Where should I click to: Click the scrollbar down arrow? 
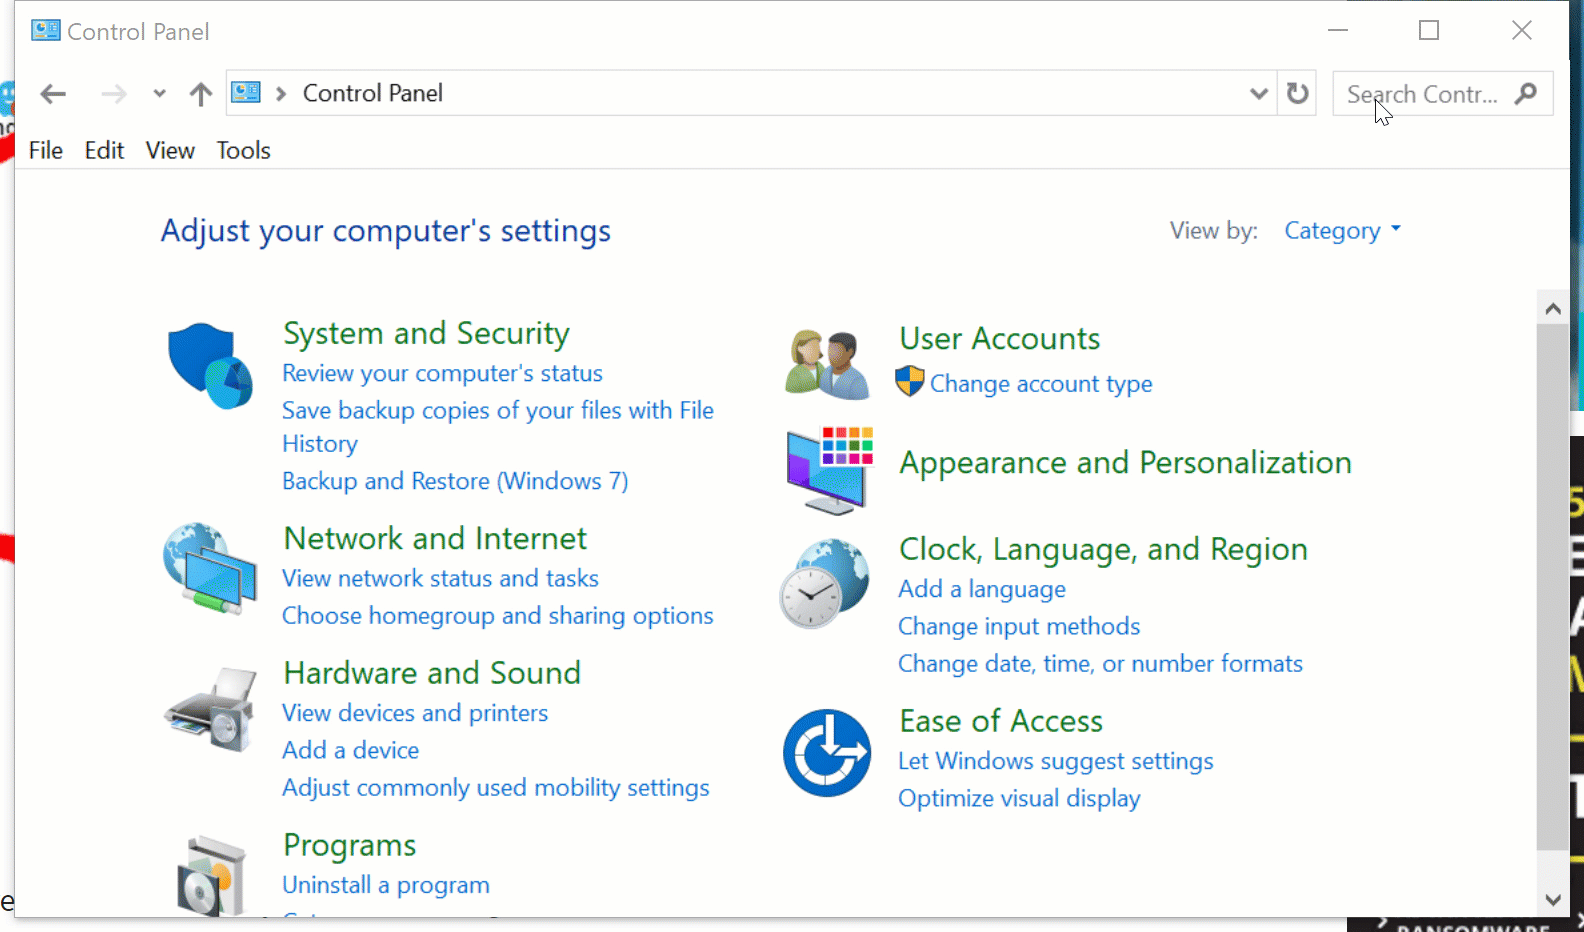click(x=1552, y=899)
